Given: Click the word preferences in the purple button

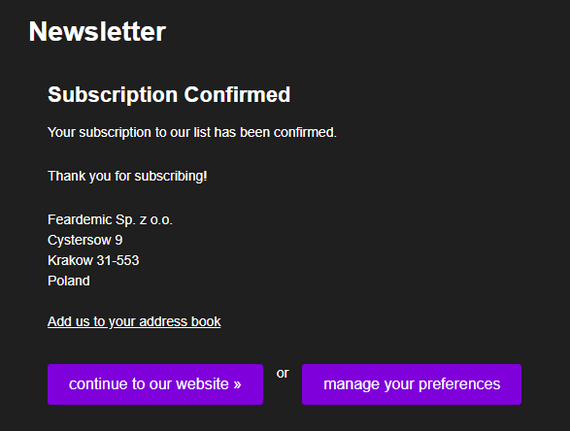Looking at the screenshot, I should coord(459,385).
